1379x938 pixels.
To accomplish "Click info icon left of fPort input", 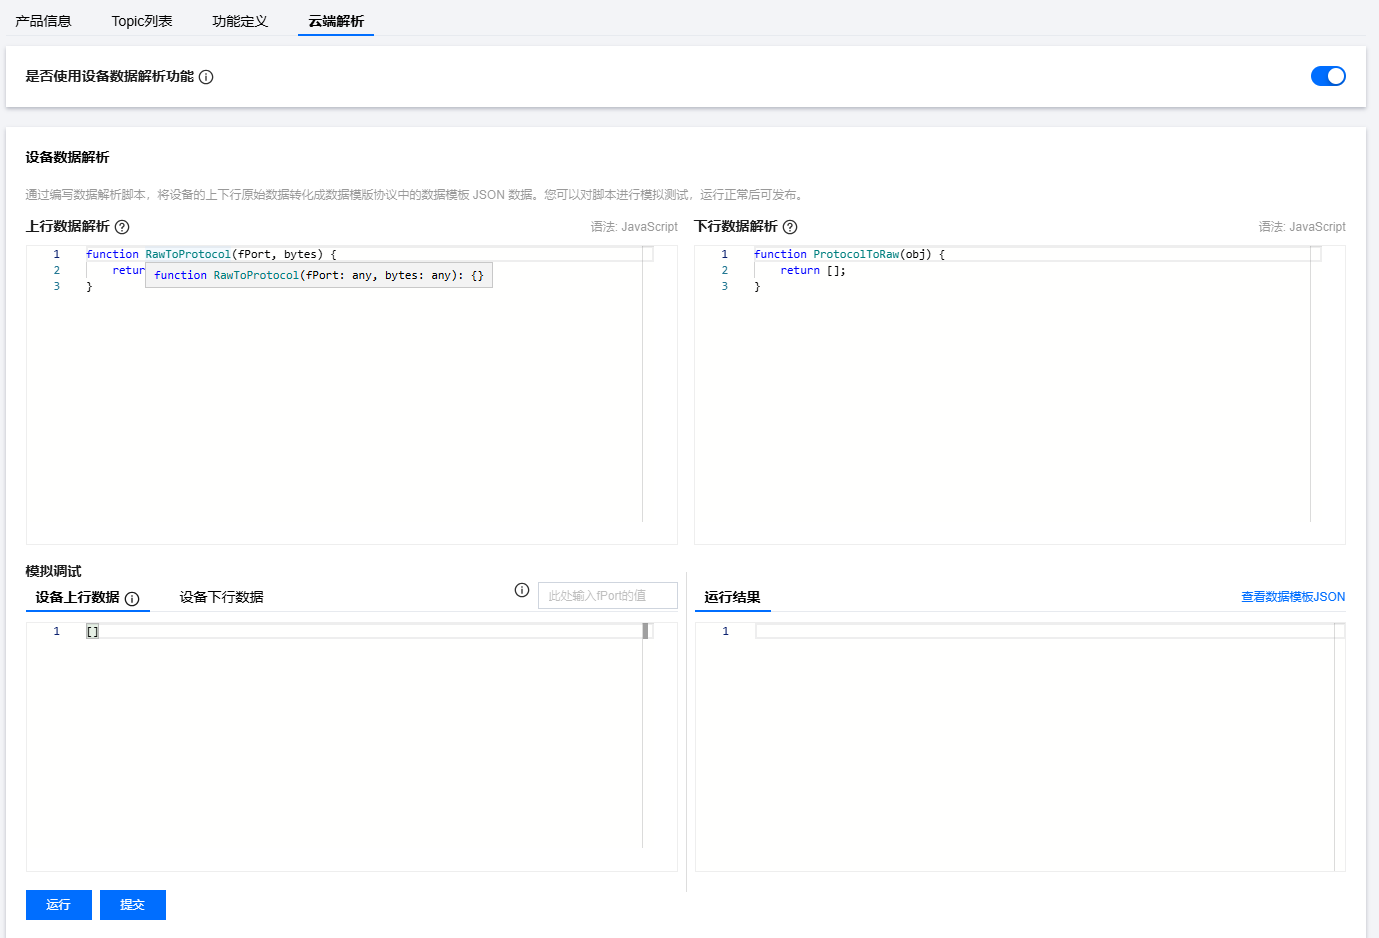I will 522,590.
